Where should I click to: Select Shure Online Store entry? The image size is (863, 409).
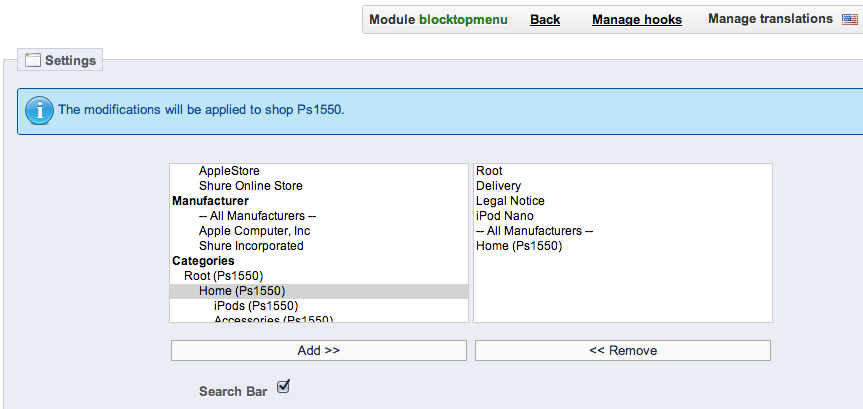coord(250,186)
